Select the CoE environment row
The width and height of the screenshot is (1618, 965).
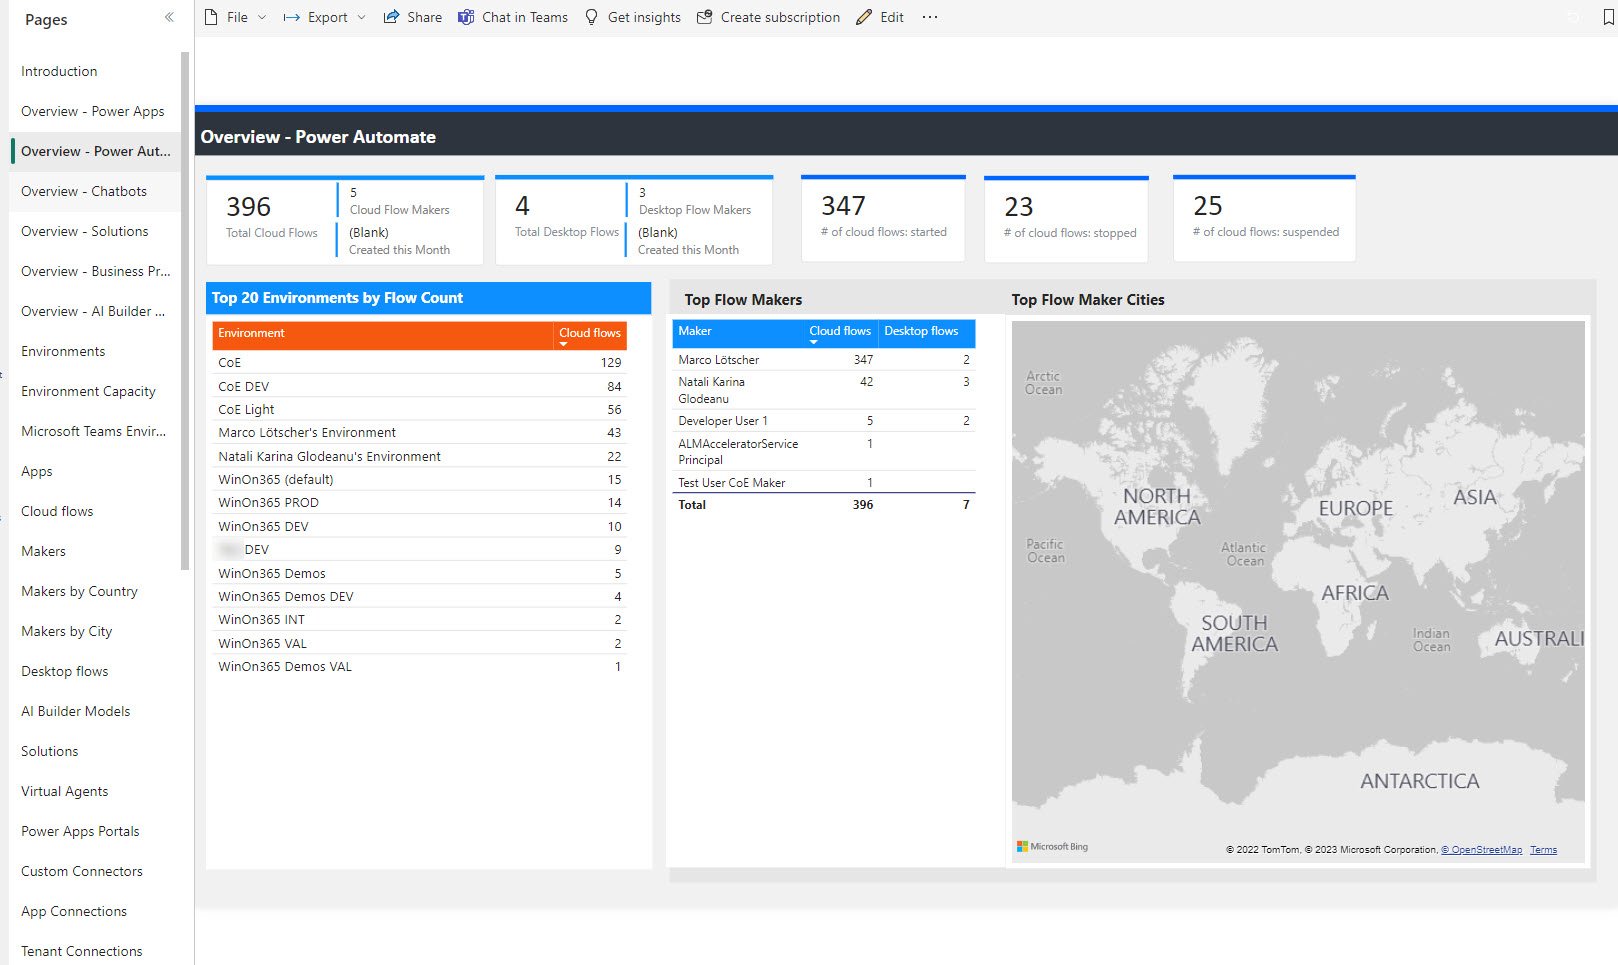click(x=420, y=362)
